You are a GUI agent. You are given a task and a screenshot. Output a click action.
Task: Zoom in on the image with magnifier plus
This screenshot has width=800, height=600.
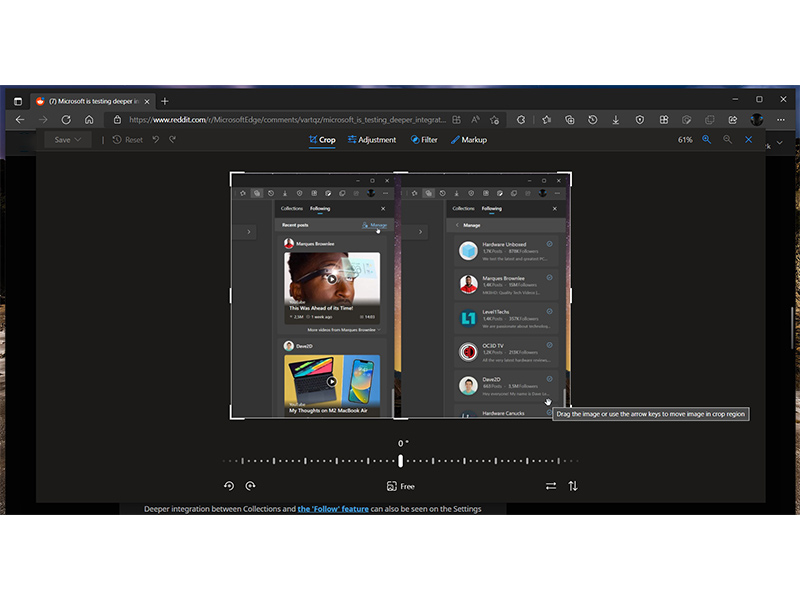click(707, 140)
